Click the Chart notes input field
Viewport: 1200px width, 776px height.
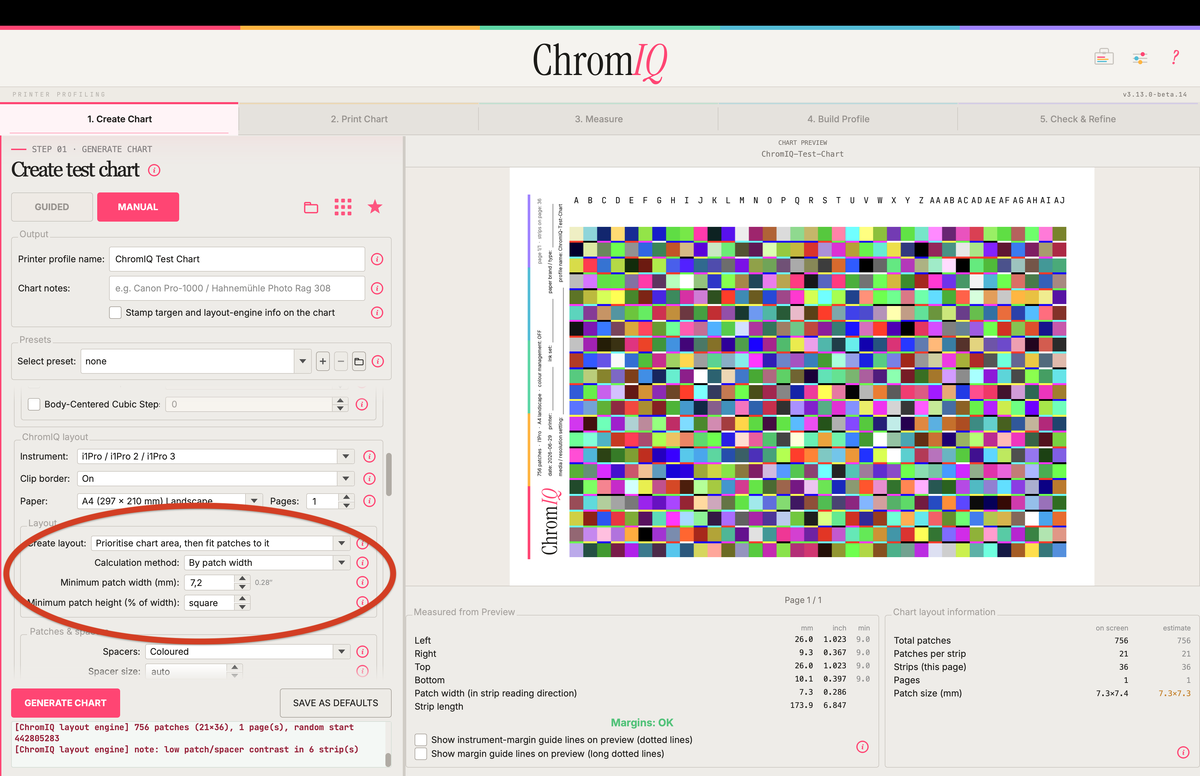tap(236, 288)
